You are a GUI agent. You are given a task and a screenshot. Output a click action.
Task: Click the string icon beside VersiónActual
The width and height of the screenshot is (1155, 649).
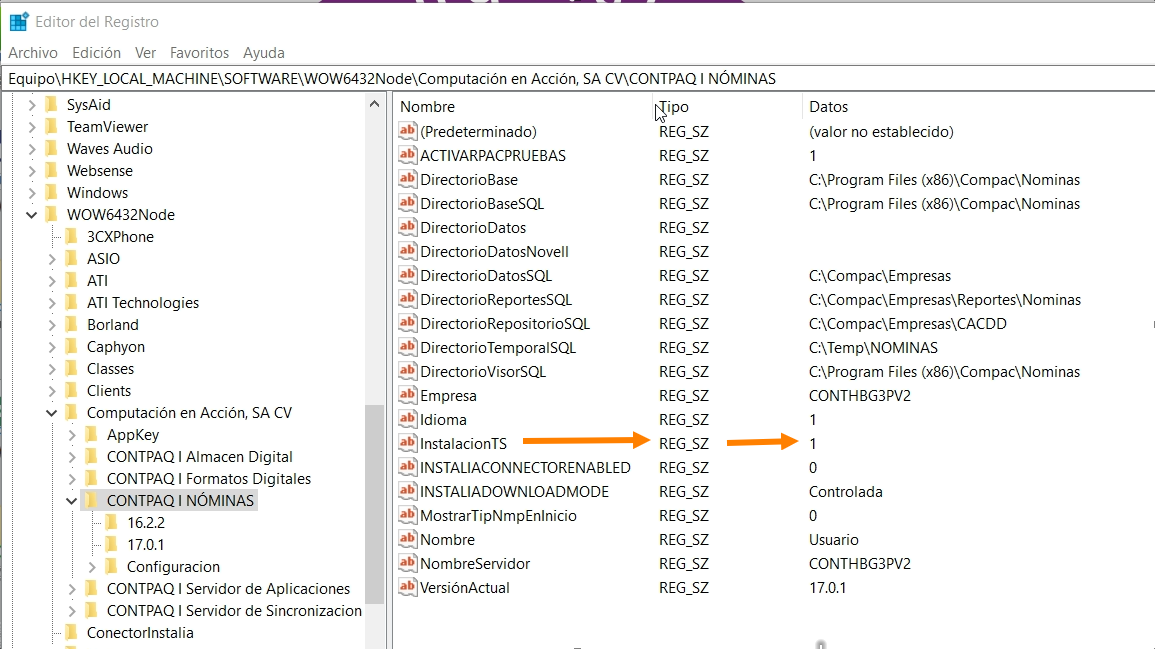pos(407,588)
